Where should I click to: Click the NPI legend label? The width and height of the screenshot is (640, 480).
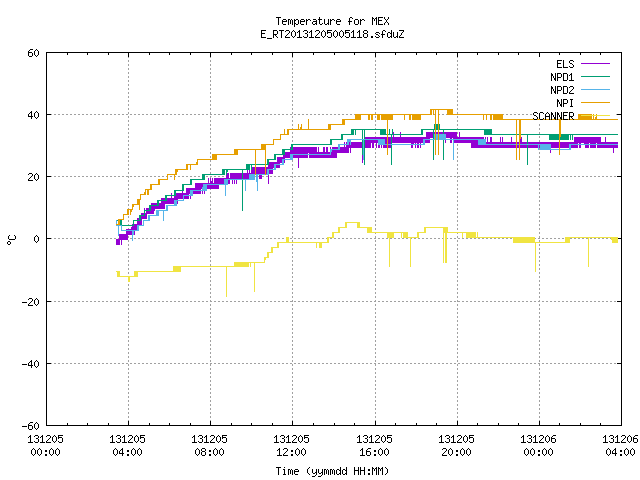coord(565,103)
